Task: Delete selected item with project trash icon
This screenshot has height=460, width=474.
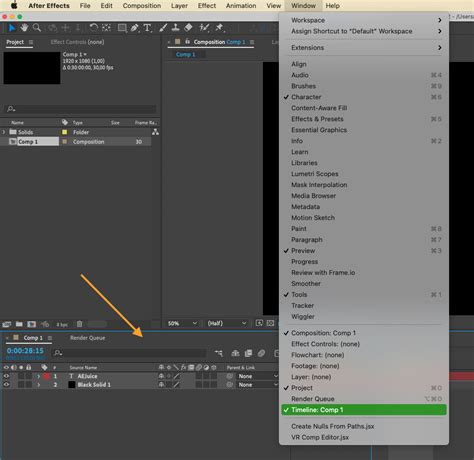Action: [79, 324]
